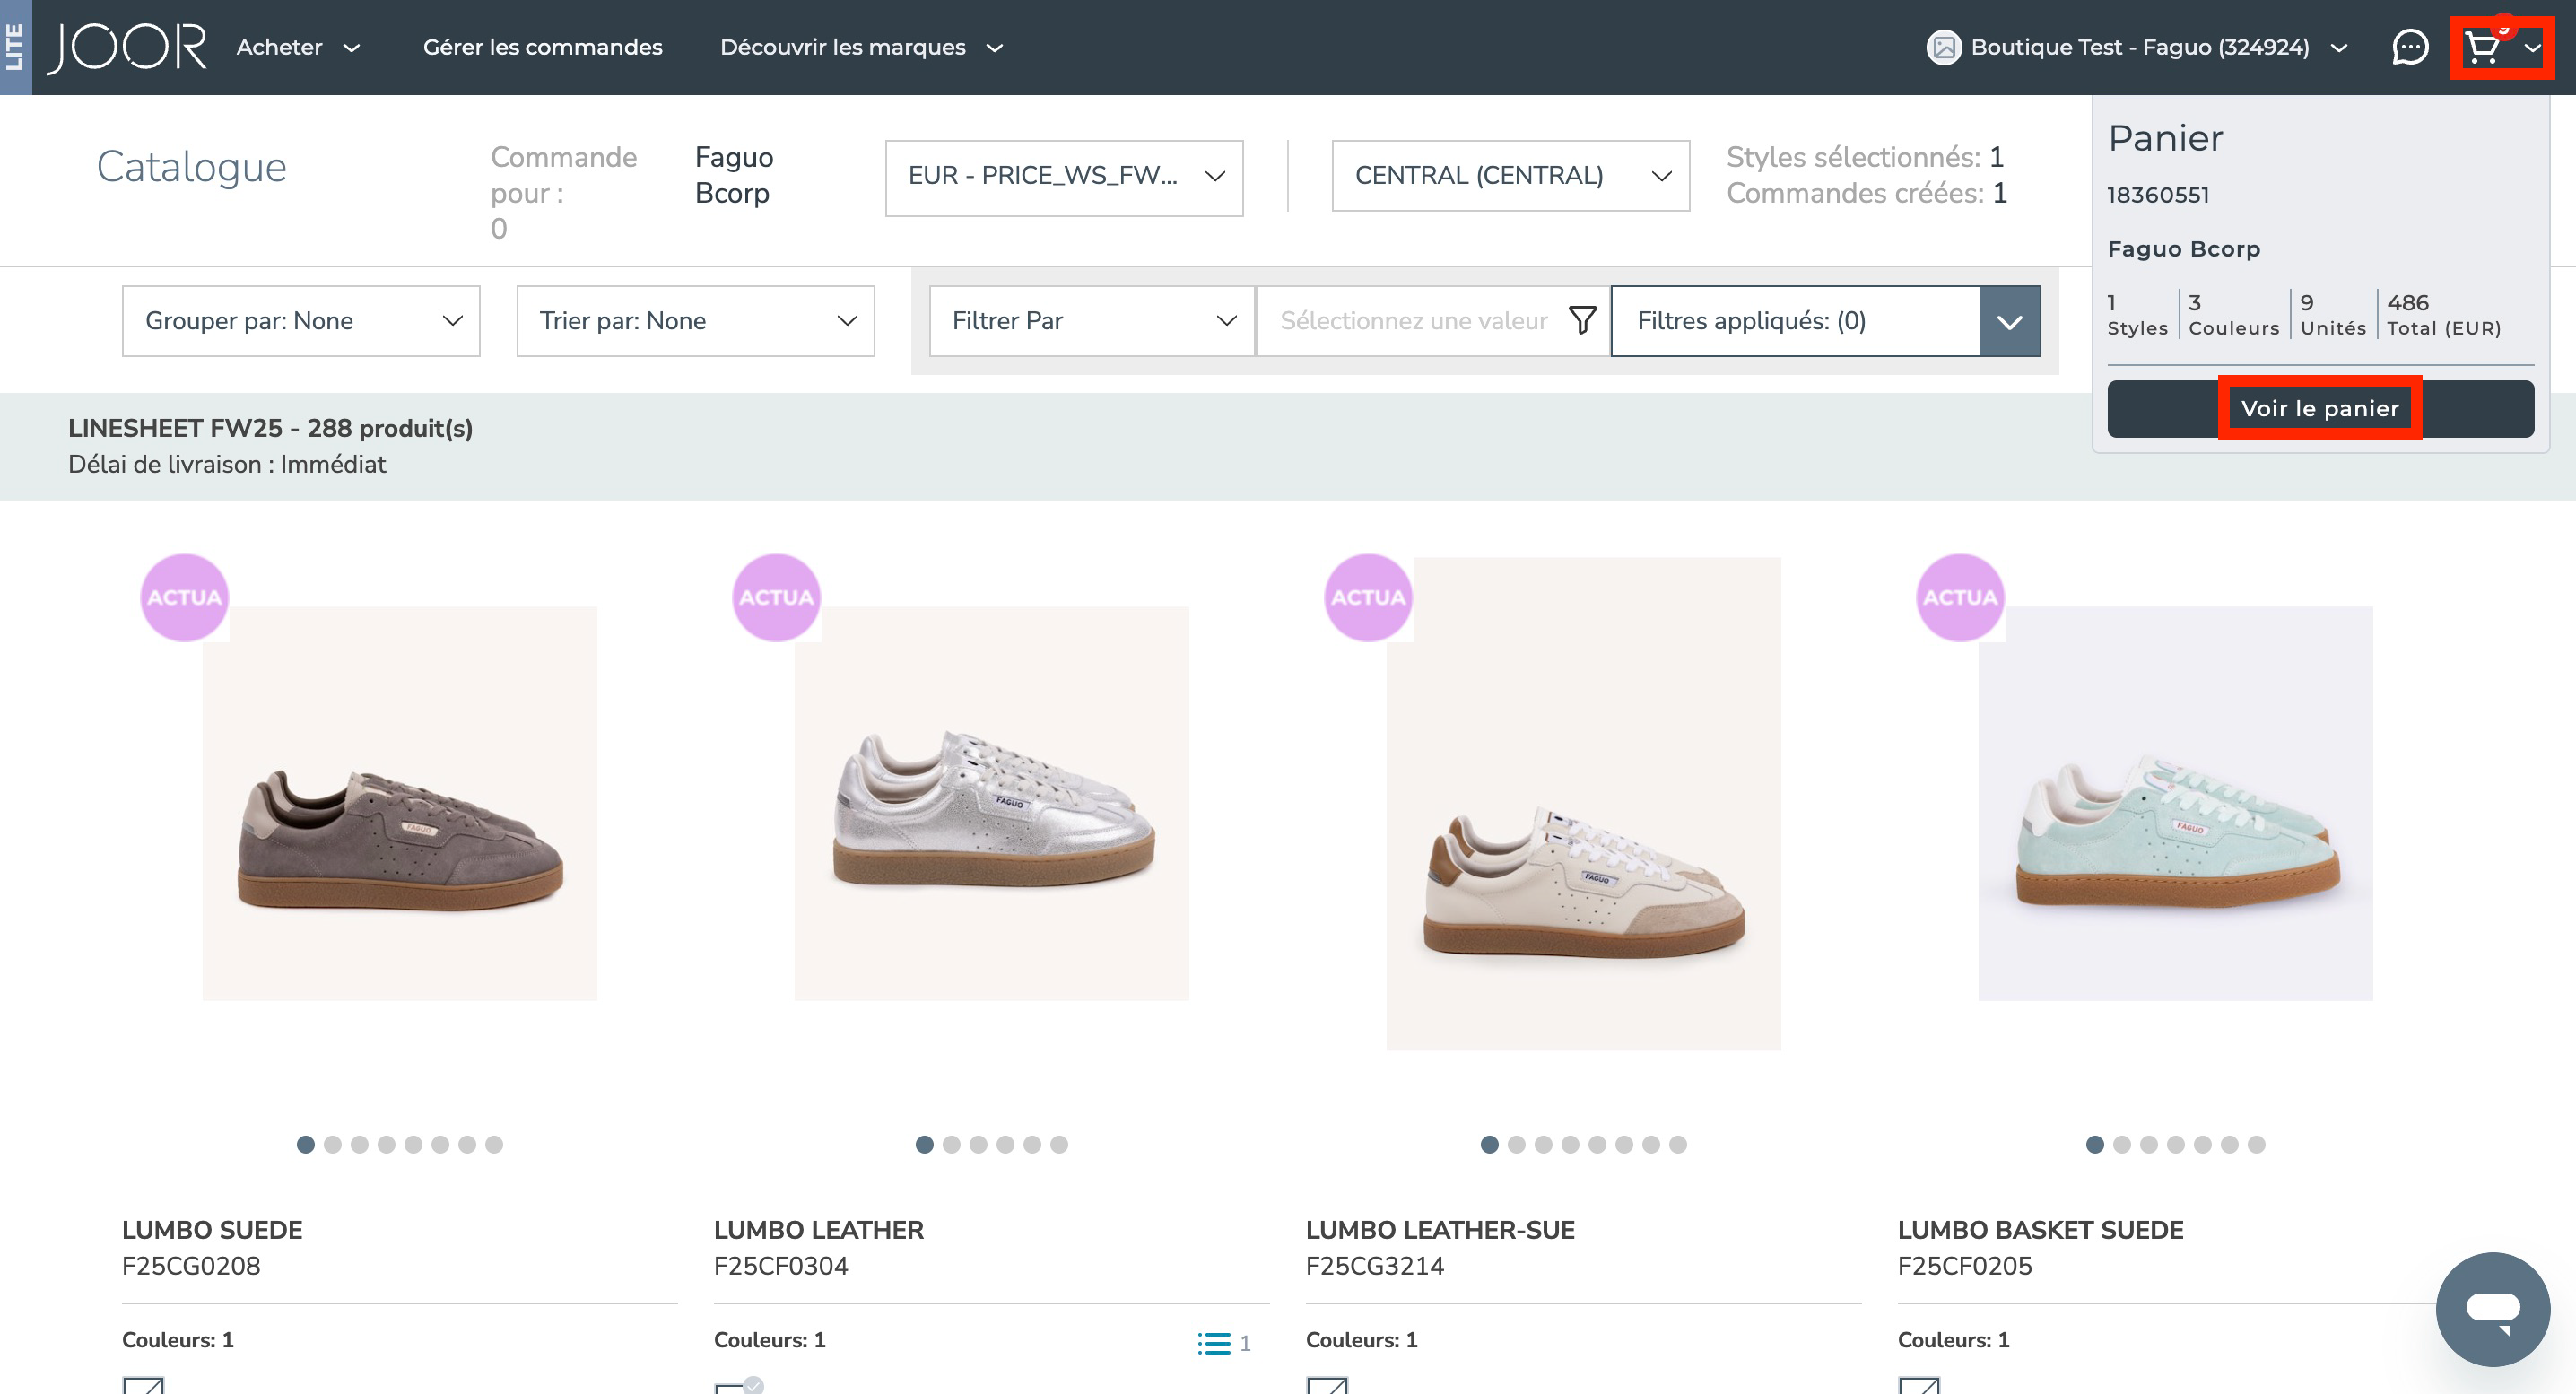Open the messages chat bubble icon
2576x1394 pixels.
click(2409, 47)
